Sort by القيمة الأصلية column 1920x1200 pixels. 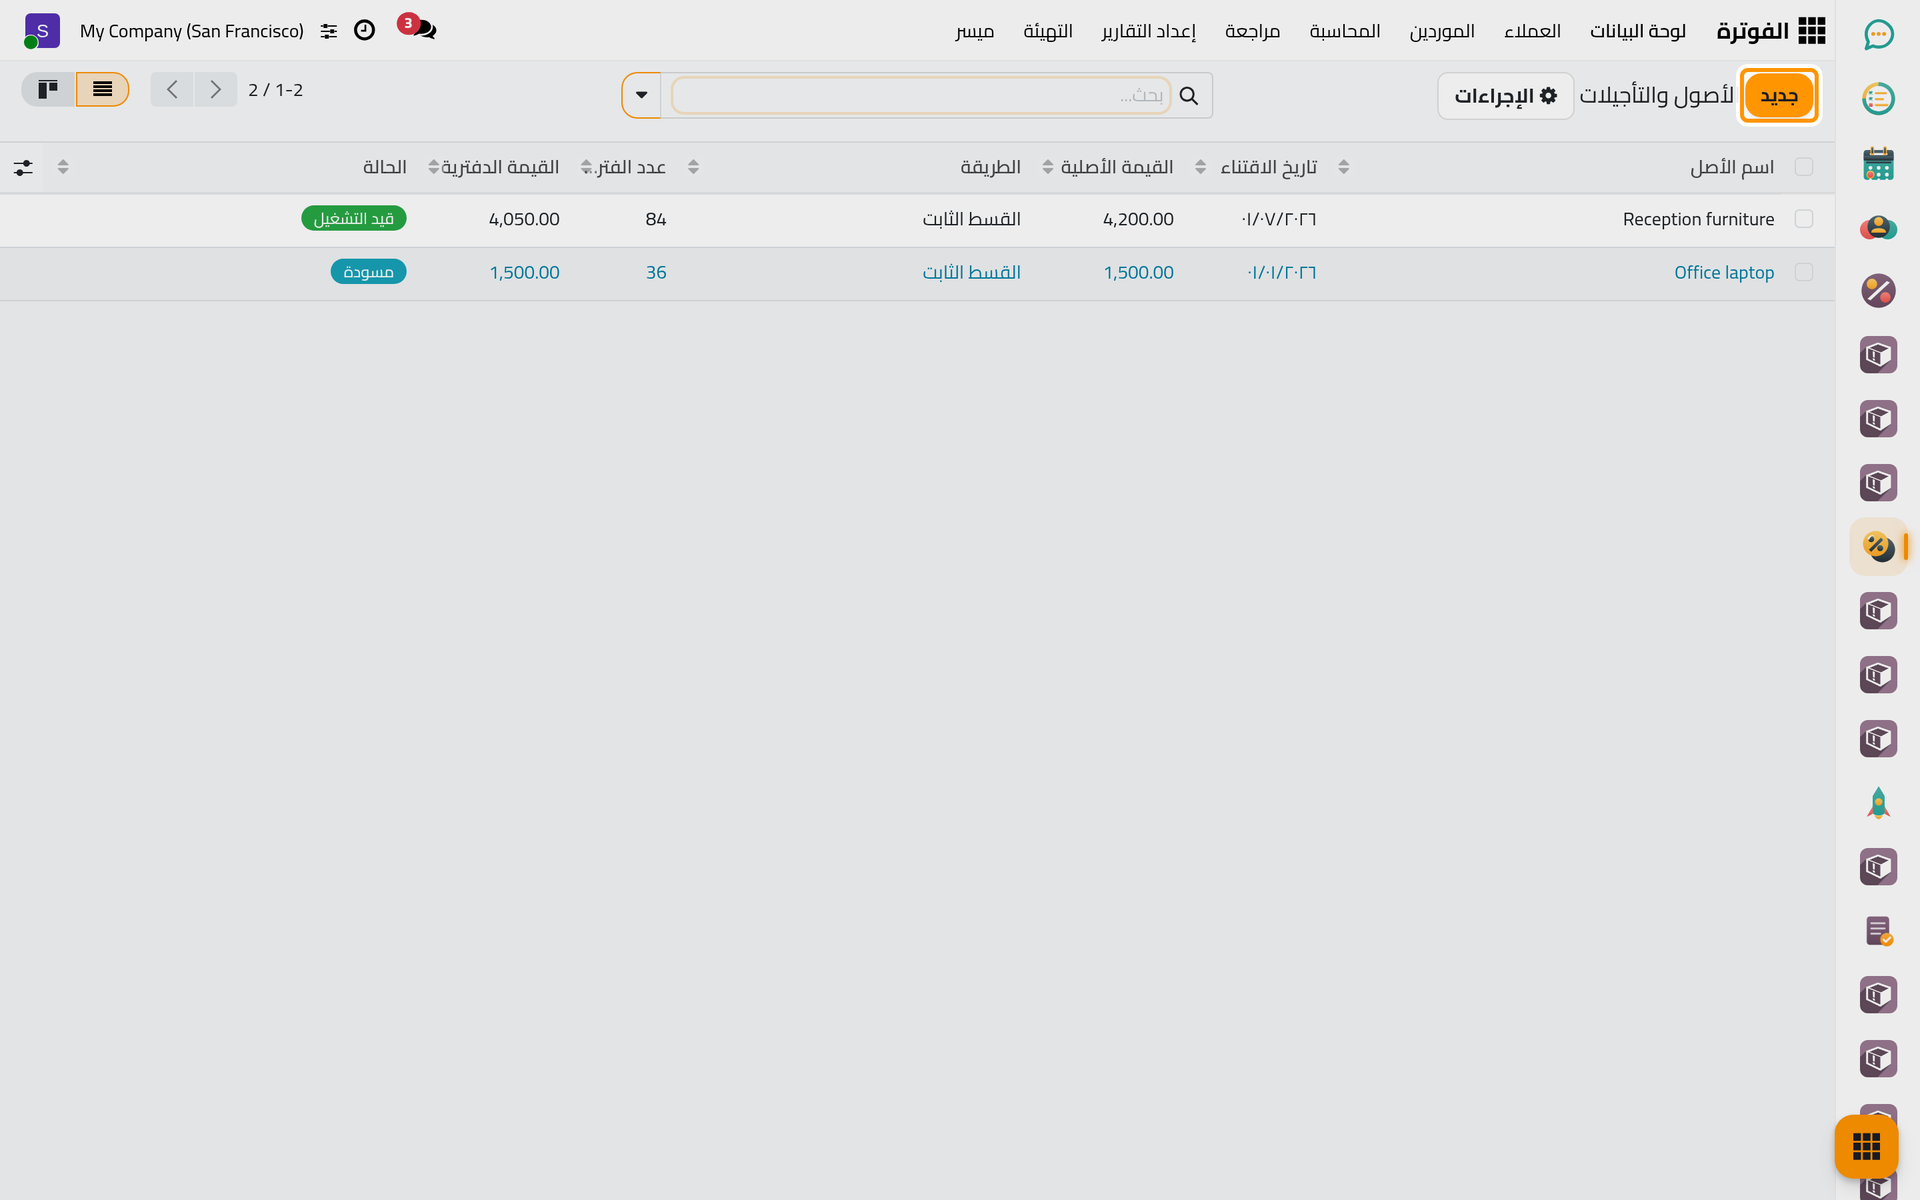click(1116, 167)
